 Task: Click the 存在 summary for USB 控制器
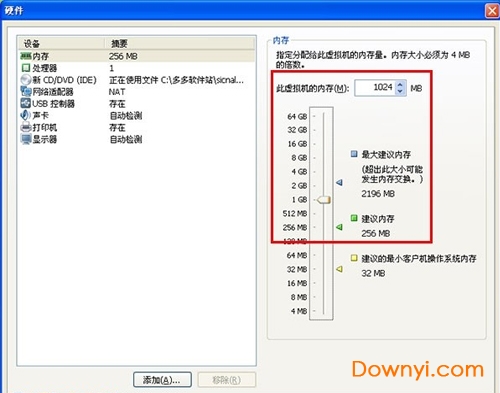[x=117, y=104]
